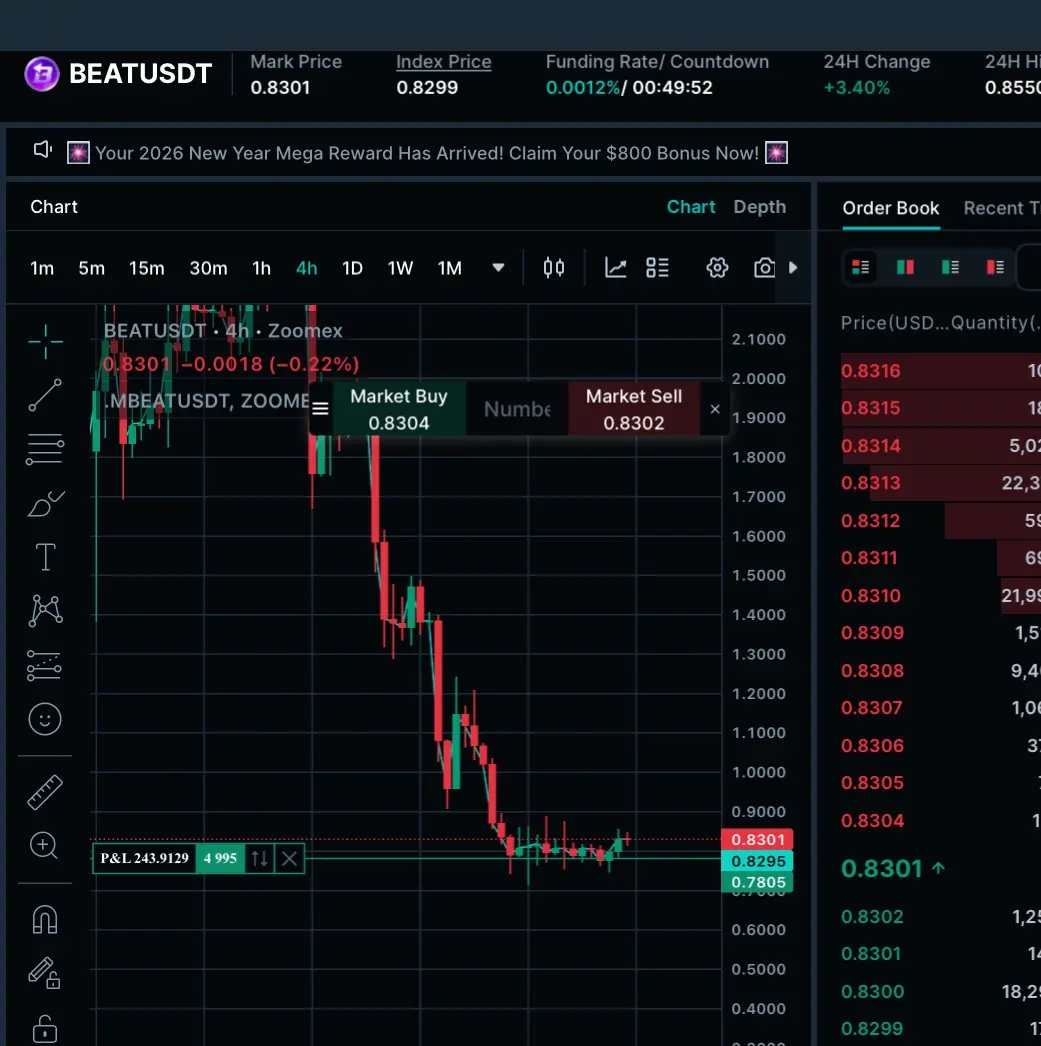This screenshot has height=1046, width=1041.
Task: Activate the zoom in tool
Action: [x=44, y=845]
